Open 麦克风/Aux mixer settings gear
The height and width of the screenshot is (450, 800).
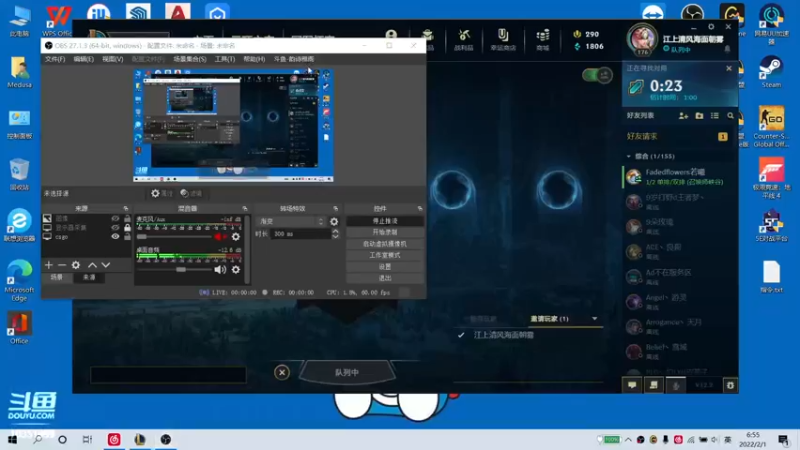236,237
